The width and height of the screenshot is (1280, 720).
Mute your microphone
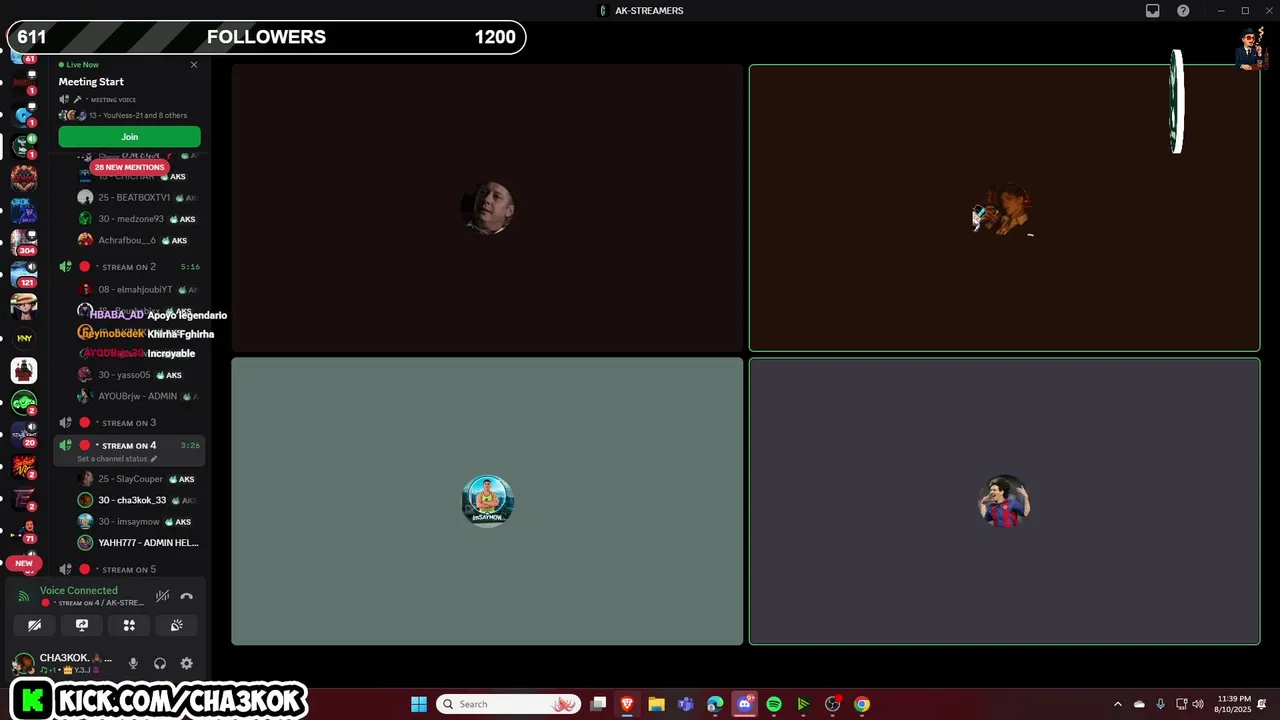tap(133, 663)
